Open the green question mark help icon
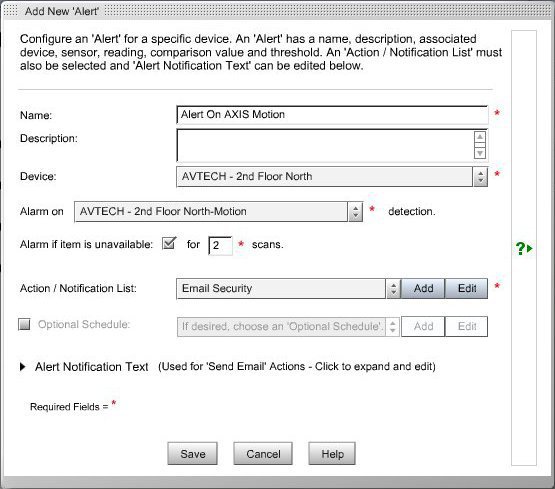The width and height of the screenshot is (555, 489). (x=524, y=248)
